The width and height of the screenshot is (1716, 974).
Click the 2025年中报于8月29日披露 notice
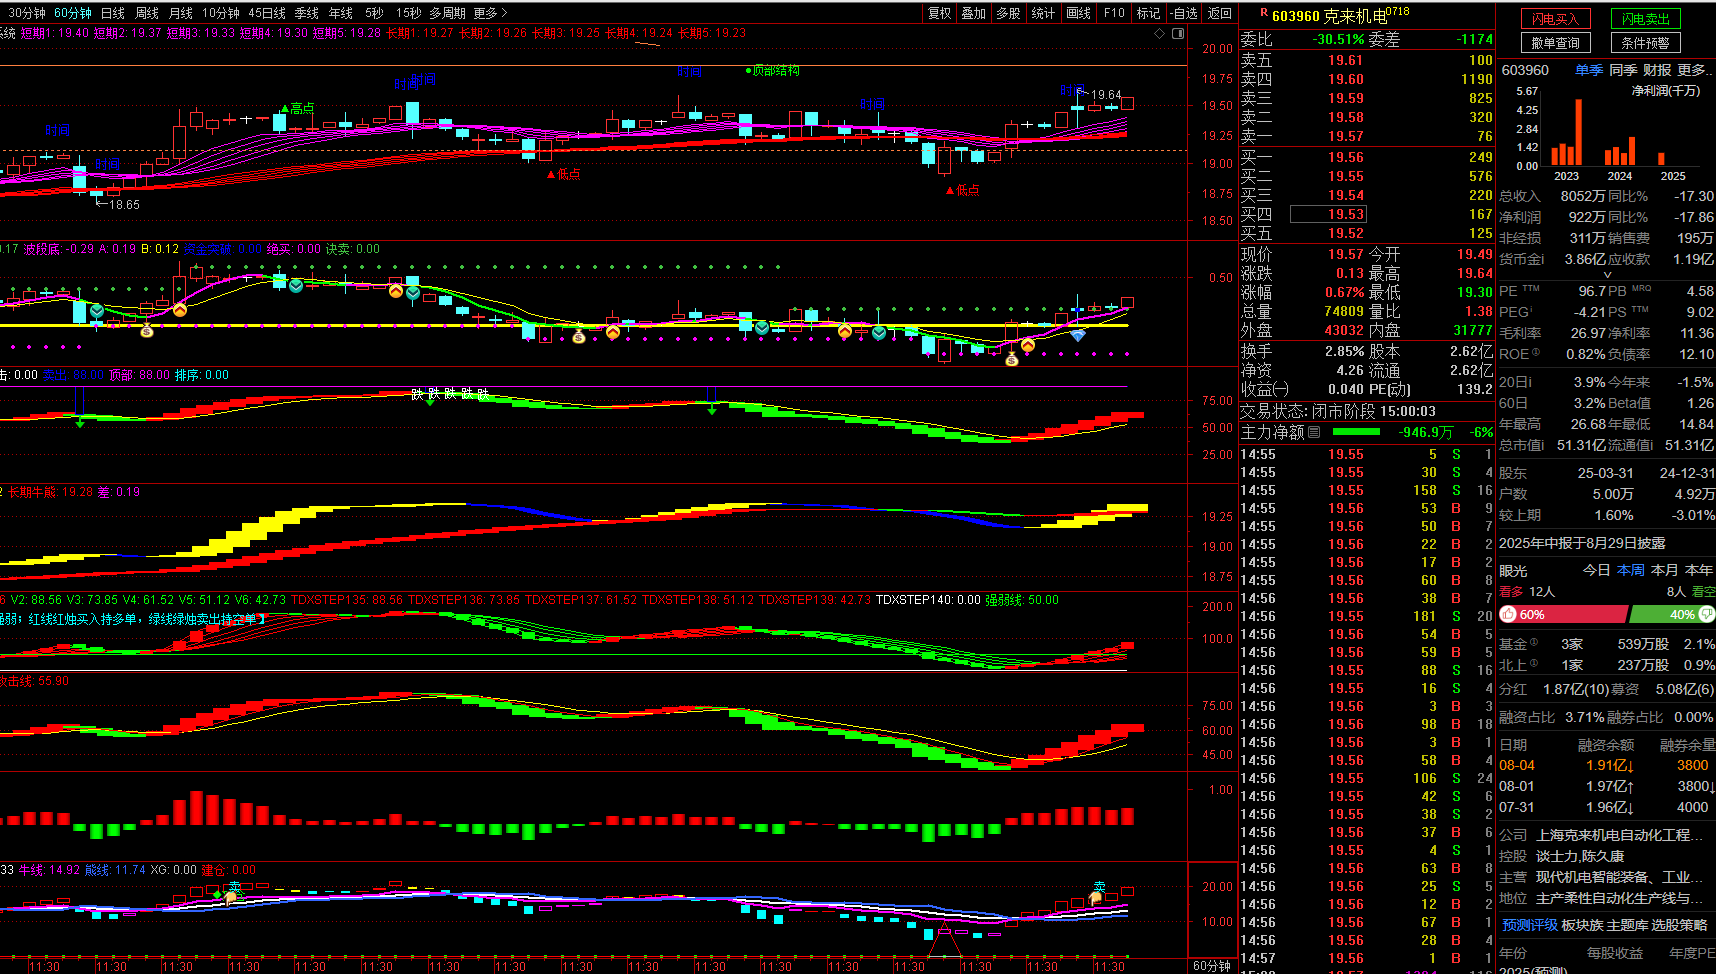pos(1582,543)
